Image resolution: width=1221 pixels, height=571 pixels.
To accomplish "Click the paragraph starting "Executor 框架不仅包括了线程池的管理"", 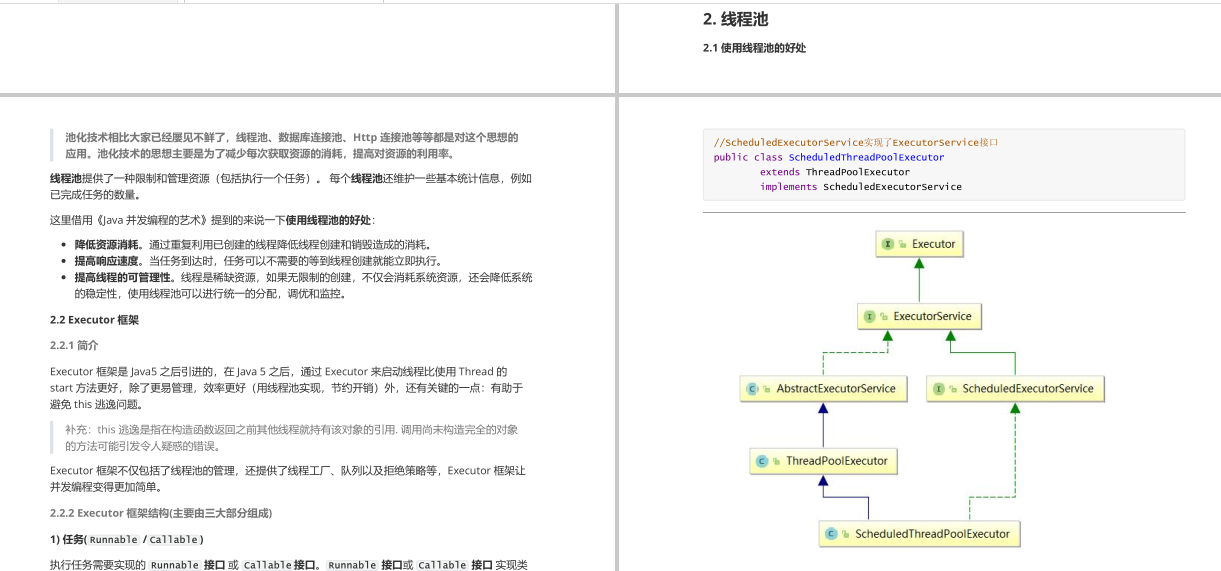I will pyautogui.click(x=288, y=478).
